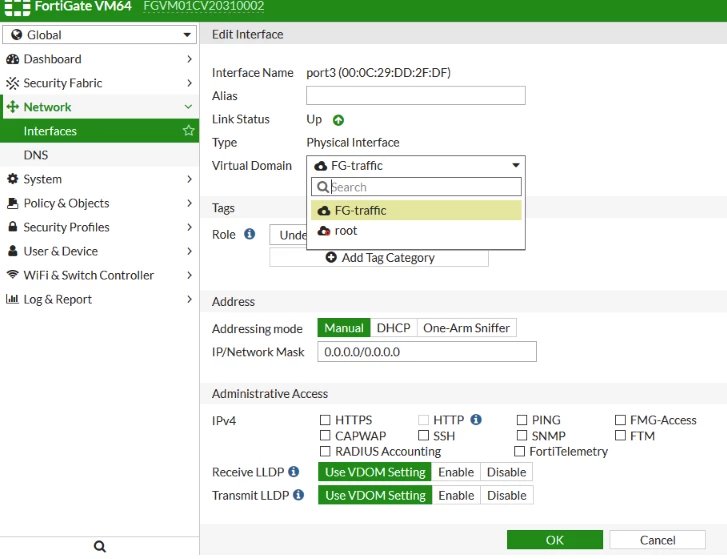The width and height of the screenshot is (727, 559).
Task: Collapse the Virtual Domain dropdown arrow
Action: click(516, 165)
